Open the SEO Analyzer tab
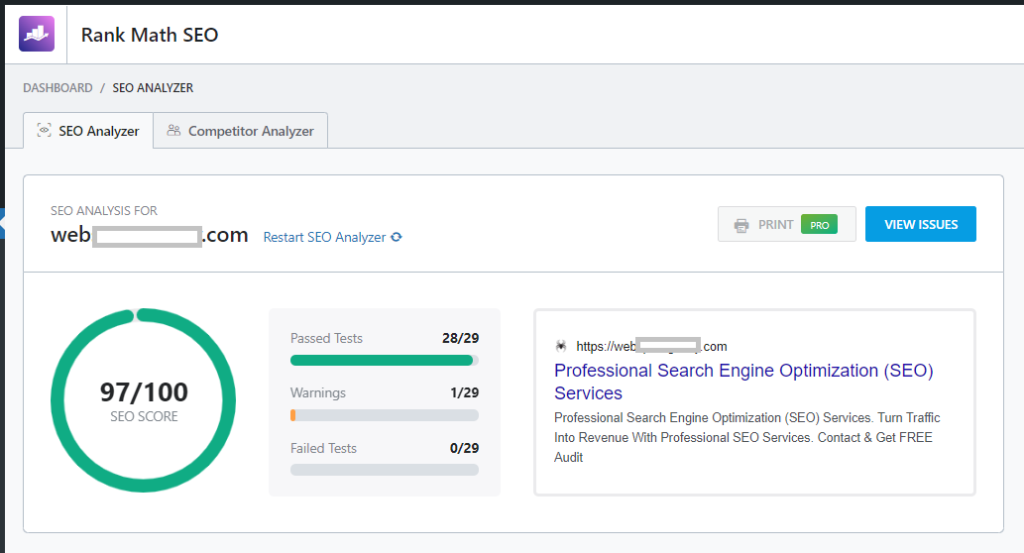This screenshot has height=553, width=1024. click(x=88, y=131)
